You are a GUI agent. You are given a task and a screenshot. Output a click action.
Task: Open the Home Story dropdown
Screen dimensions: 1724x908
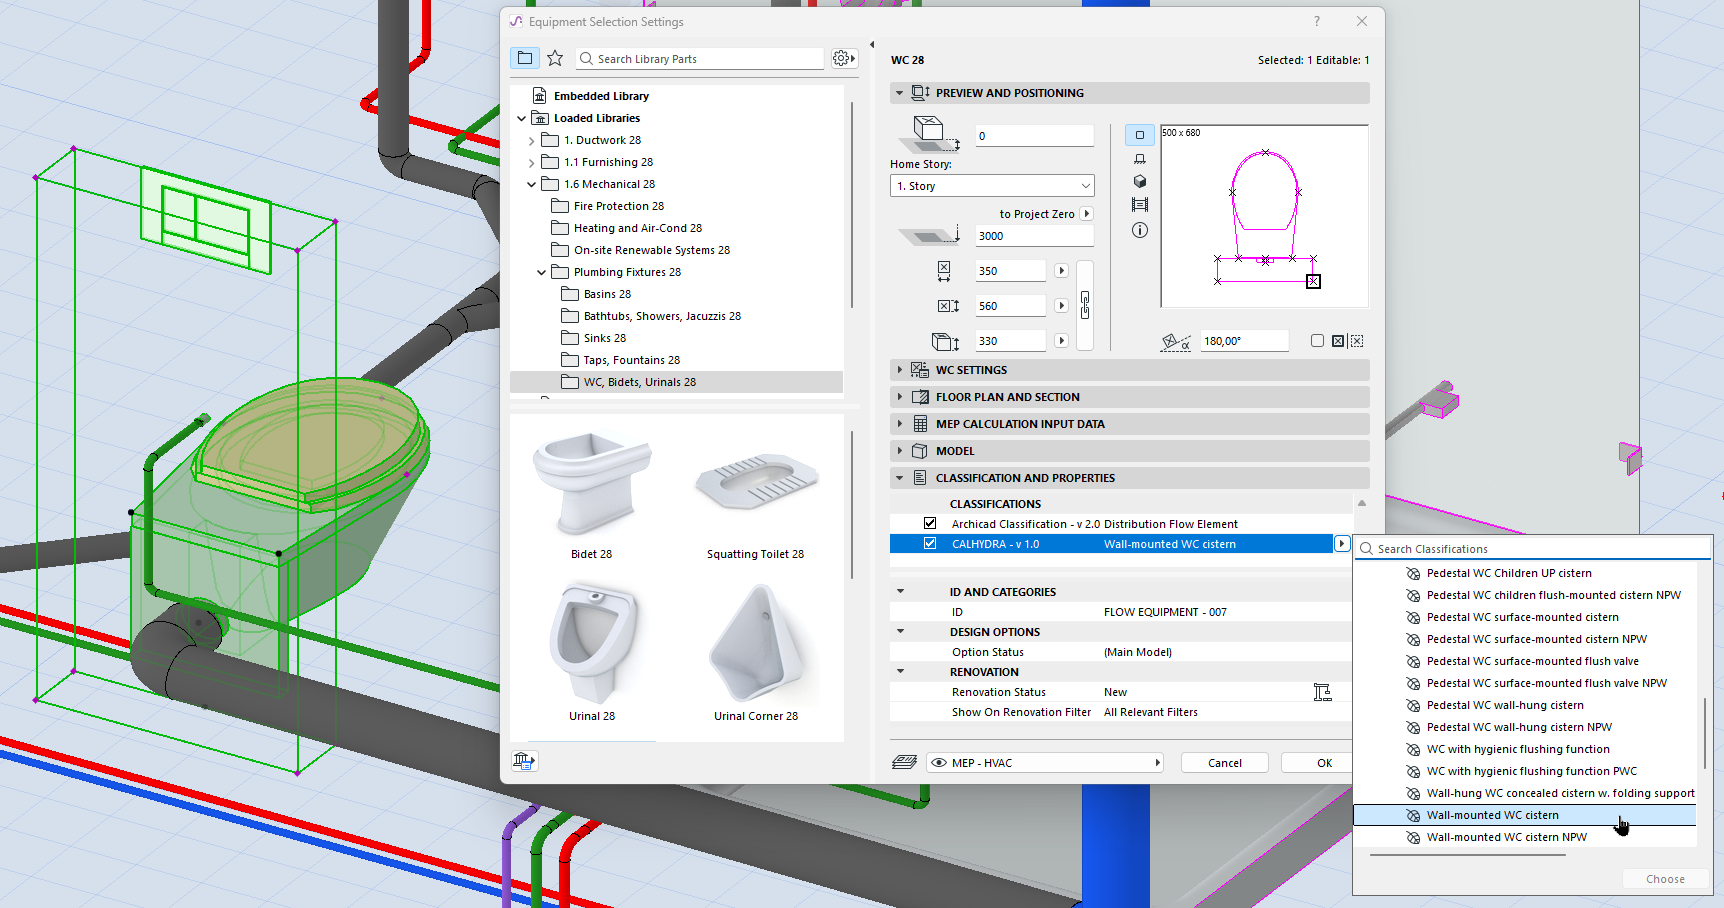pyautogui.click(x=991, y=186)
